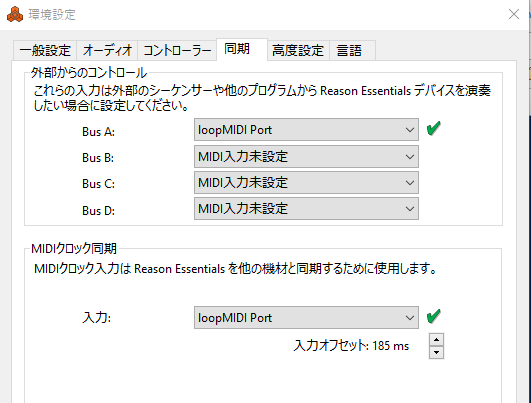Click the green checkmark beside Bus A
The image size is (531, 403).
(433, 128)
